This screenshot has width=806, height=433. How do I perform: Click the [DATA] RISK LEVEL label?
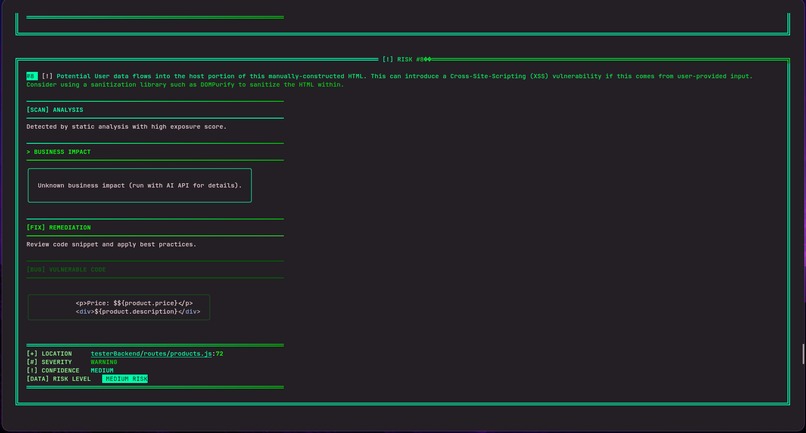[x=59, y=379]
